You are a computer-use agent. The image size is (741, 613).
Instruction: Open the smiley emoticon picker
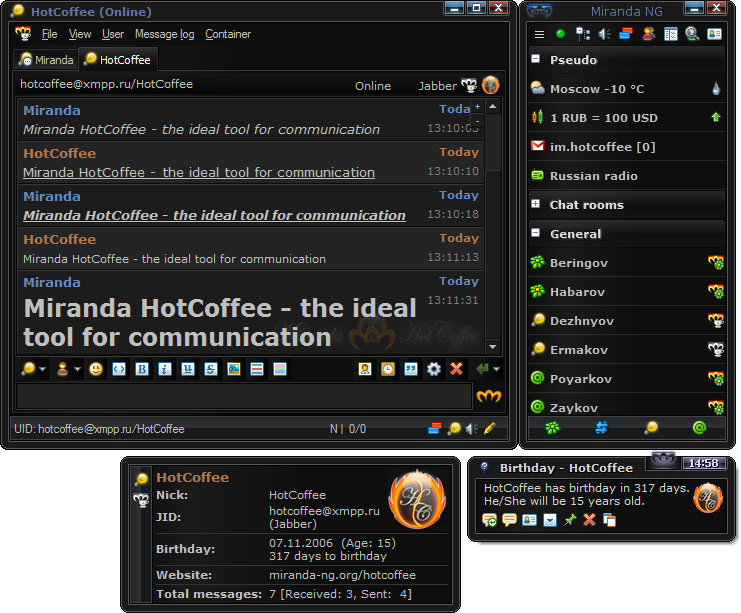96,369
